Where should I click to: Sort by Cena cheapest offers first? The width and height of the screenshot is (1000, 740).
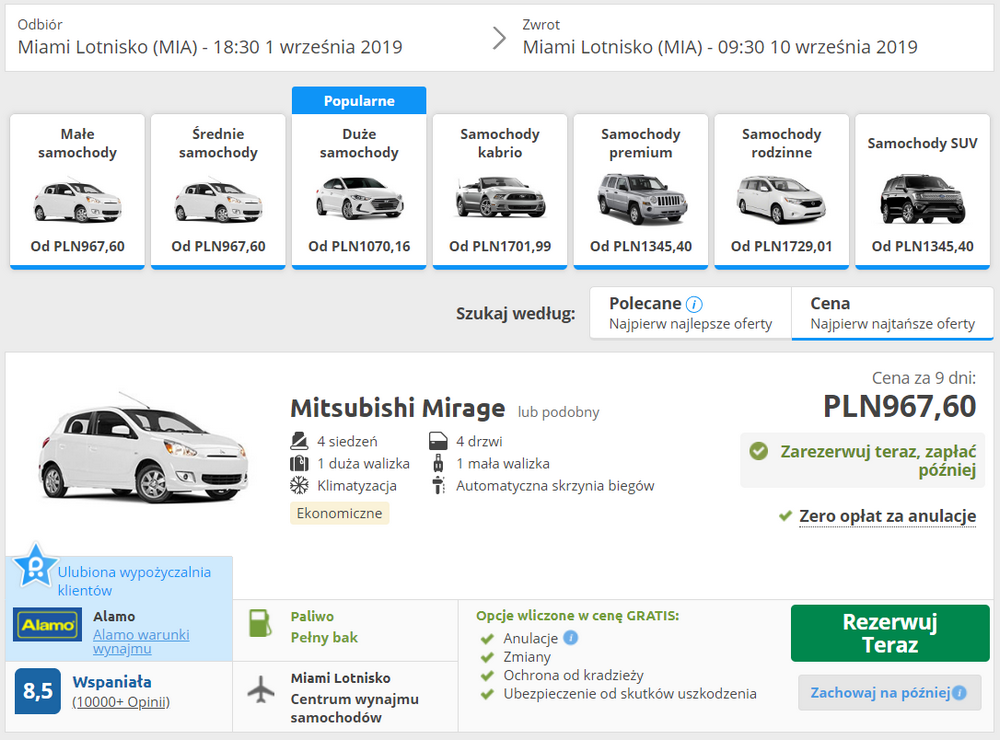[x=892, y=313]
